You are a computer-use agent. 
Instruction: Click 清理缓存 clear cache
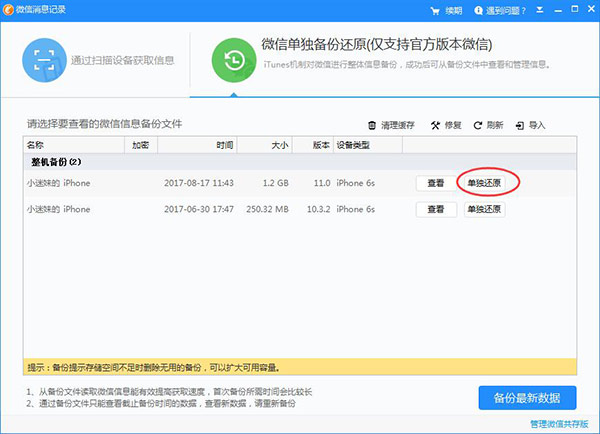tap(398, 125)
